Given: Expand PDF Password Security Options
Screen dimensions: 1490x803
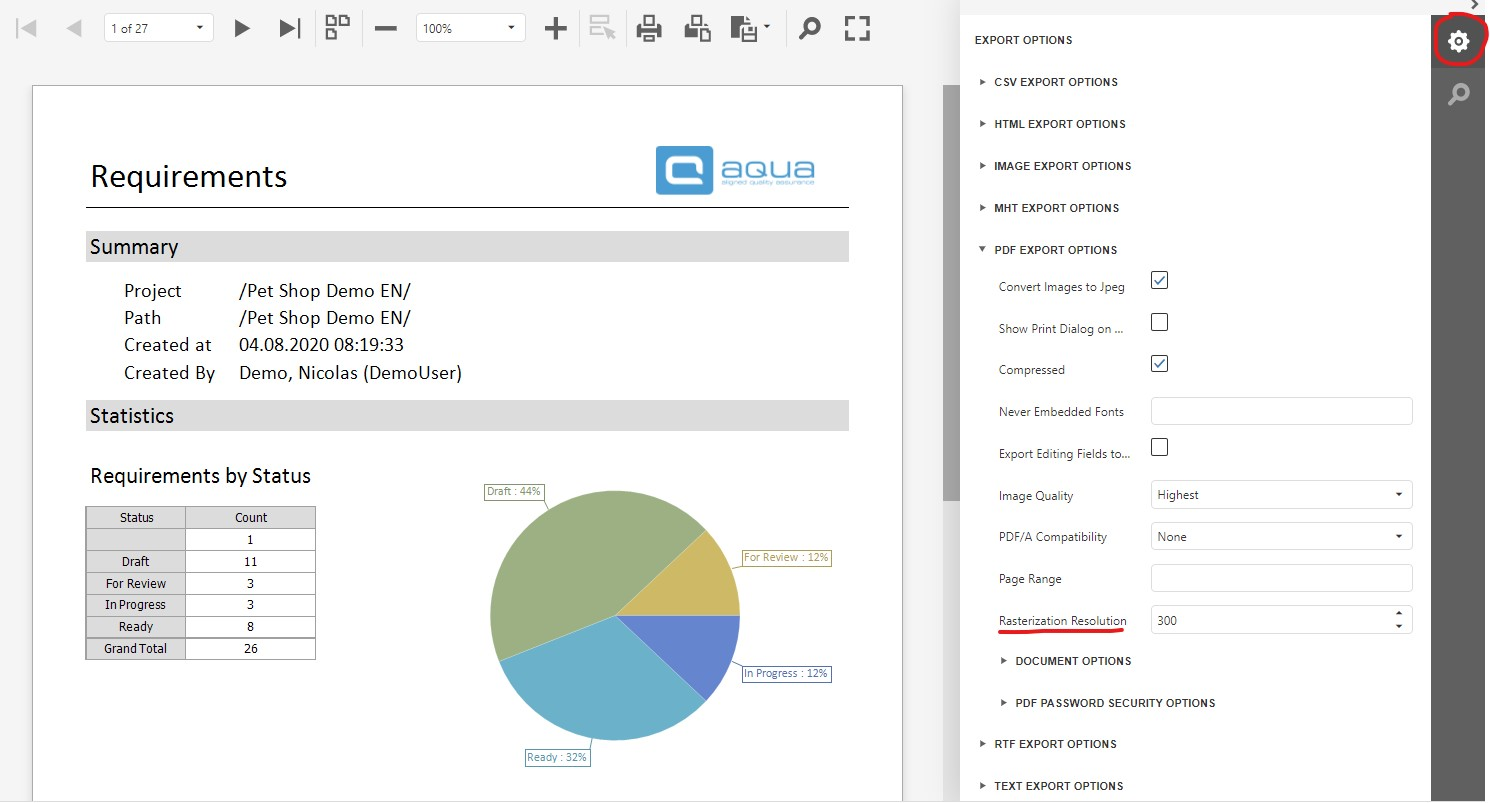Looking at the screenshot, I should 1114,703.
